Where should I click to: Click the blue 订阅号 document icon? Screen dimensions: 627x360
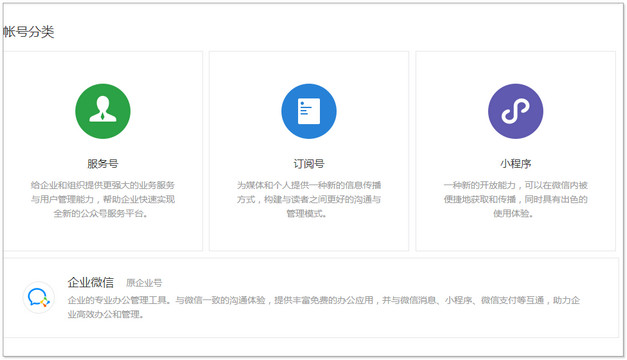[x=309, y=111]
